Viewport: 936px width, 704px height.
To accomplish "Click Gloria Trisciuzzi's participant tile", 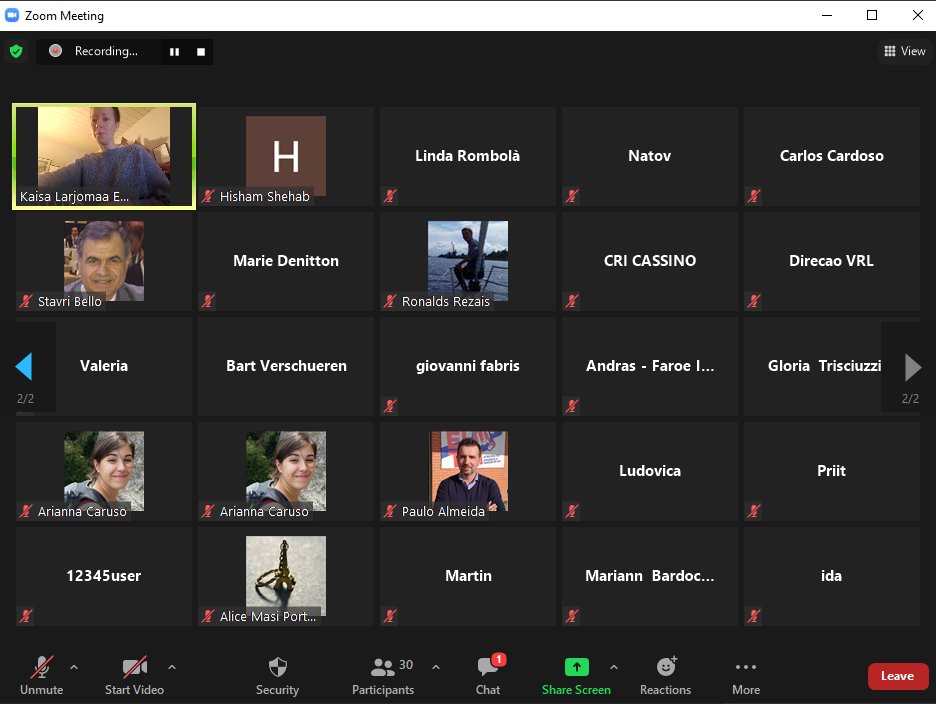I will click(x=832, y=366).
